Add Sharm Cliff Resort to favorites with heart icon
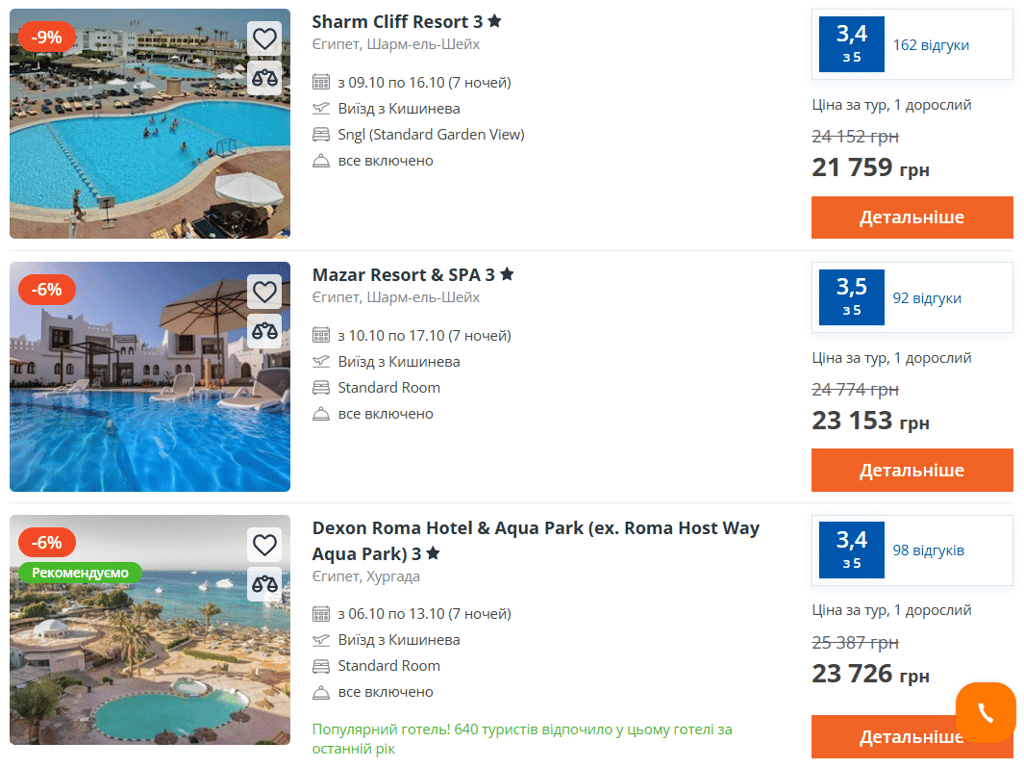Screen dimensions: 1024x768 264,38
